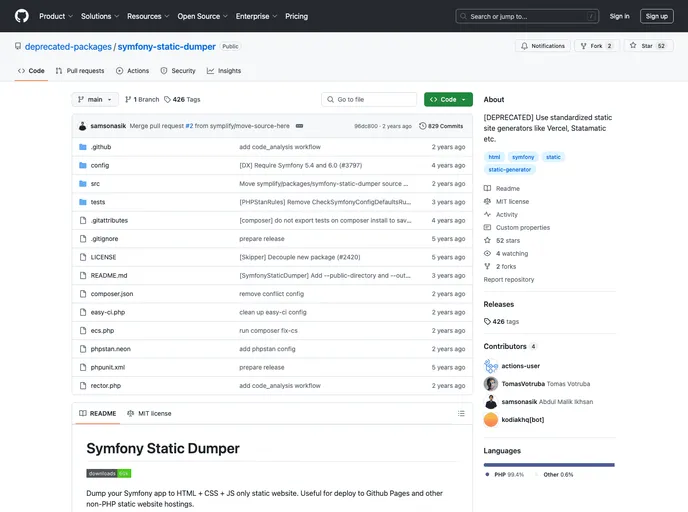Open the config folder
The image size is (688, 512).
click(100, 165)
